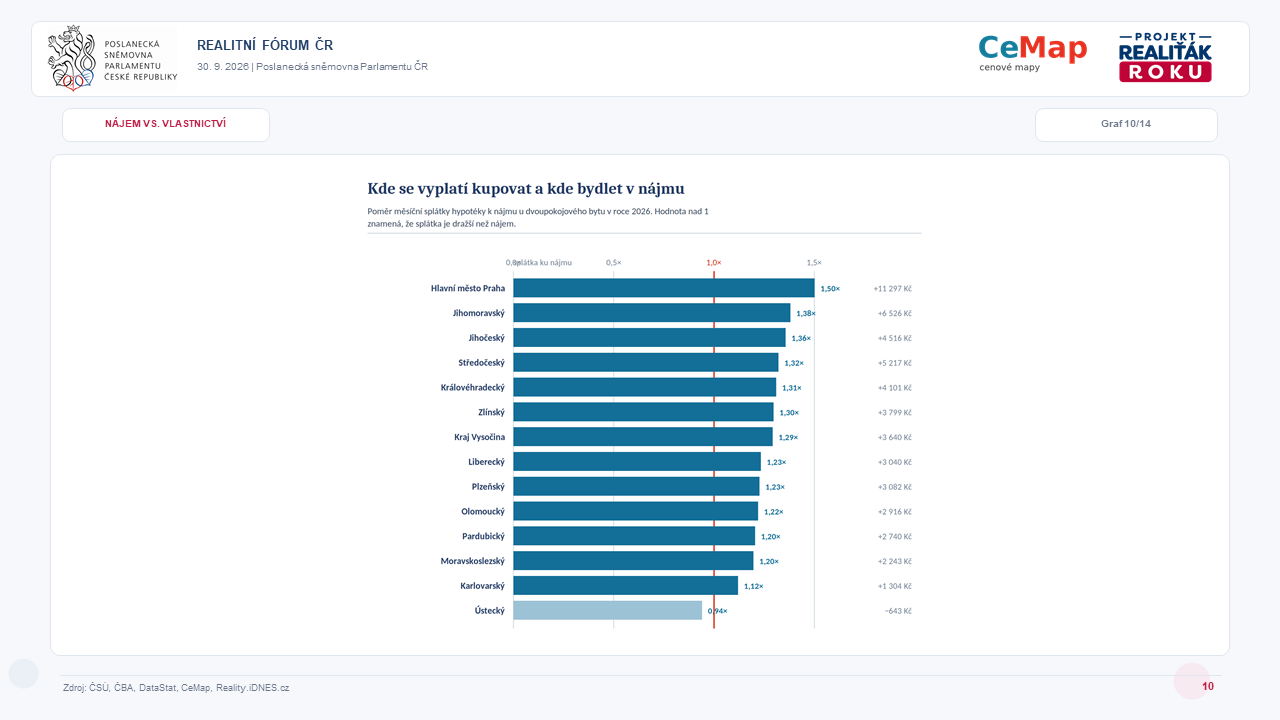Select the light-blue Ústecký bar
1280x720 pixels.
tap(608, 610)
